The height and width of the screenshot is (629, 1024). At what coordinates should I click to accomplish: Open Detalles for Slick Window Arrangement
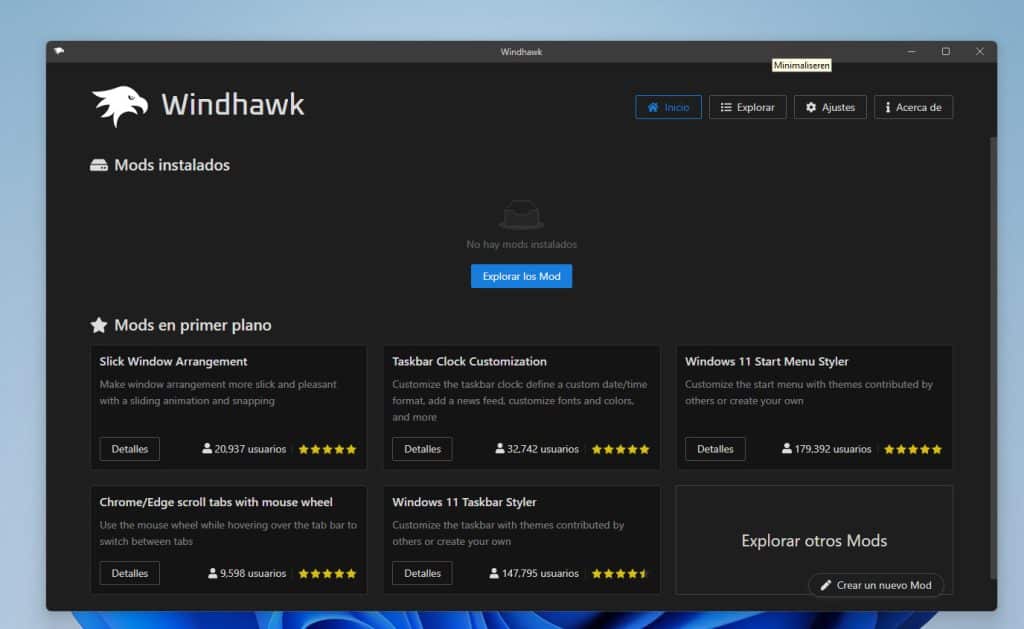click(x=129, y=449)
